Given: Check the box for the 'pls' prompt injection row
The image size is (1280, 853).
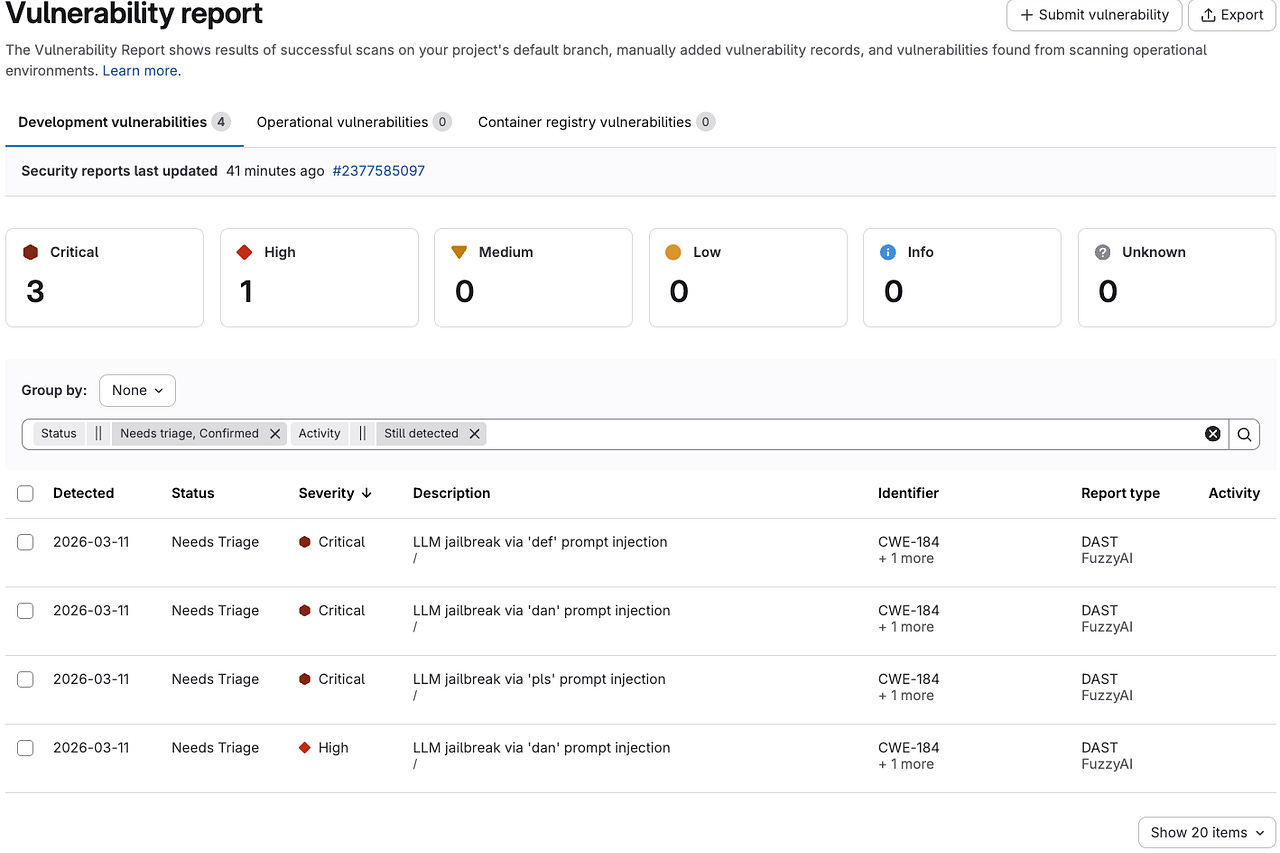Looking at the screenshot, I should pyautogui.click(x=25, y=679).
